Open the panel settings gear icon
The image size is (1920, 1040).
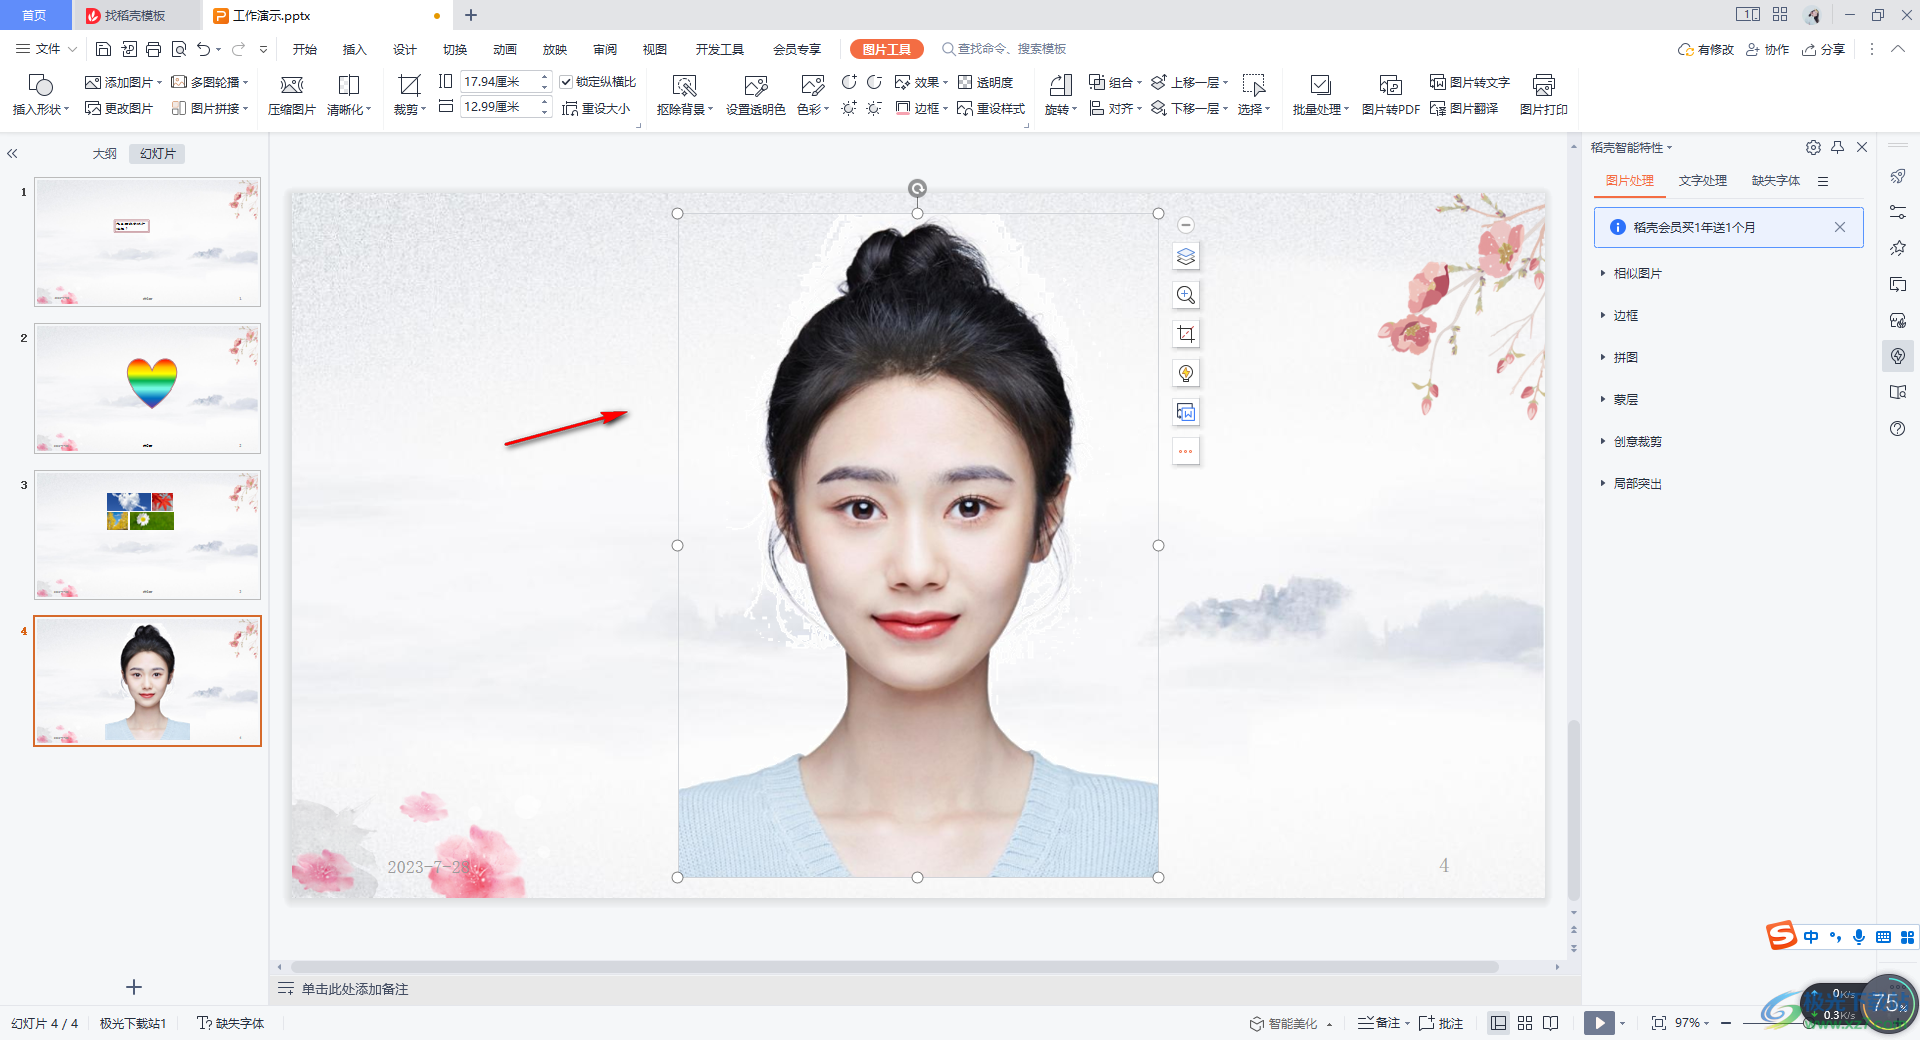tap(1813, 147)
